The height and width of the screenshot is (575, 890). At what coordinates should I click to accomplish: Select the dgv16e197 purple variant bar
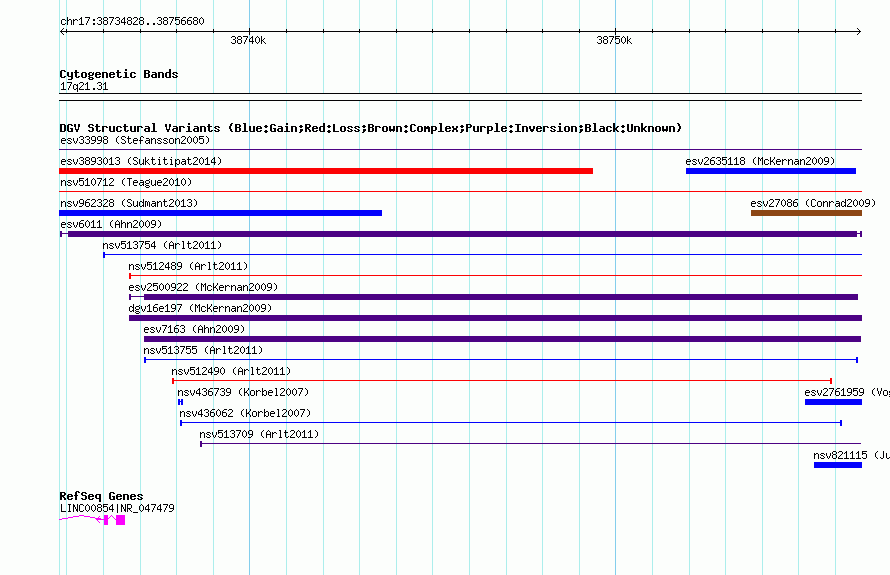tap(495, 318)
